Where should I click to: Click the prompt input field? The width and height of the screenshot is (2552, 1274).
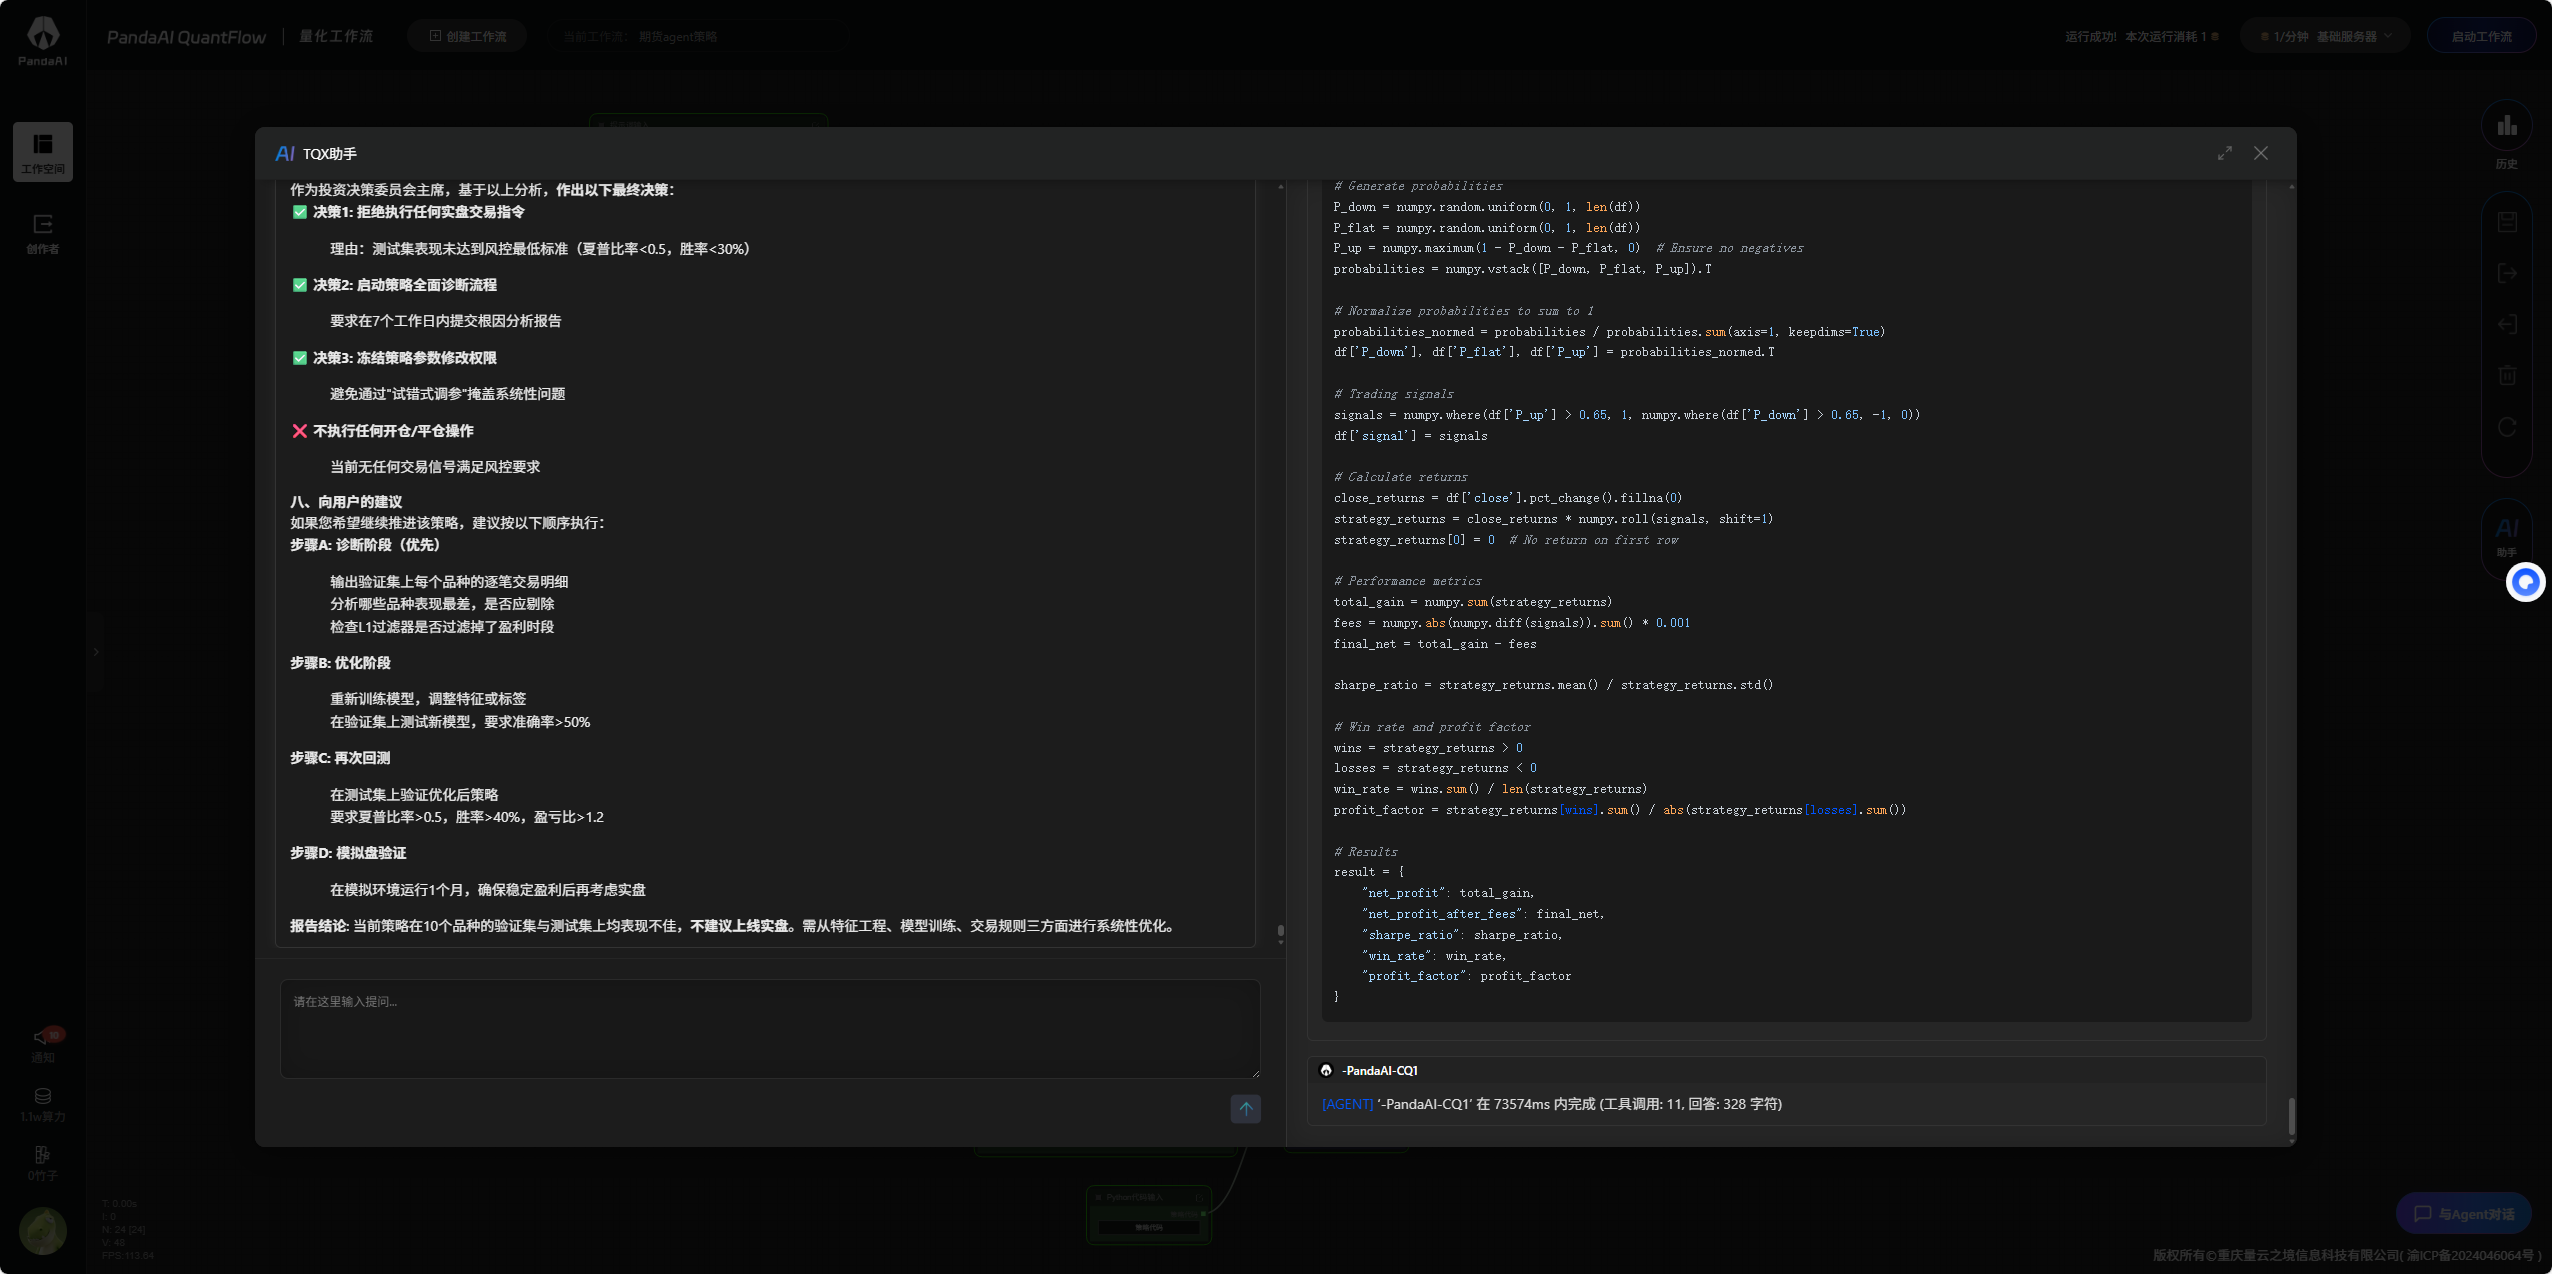[770, 1028]
